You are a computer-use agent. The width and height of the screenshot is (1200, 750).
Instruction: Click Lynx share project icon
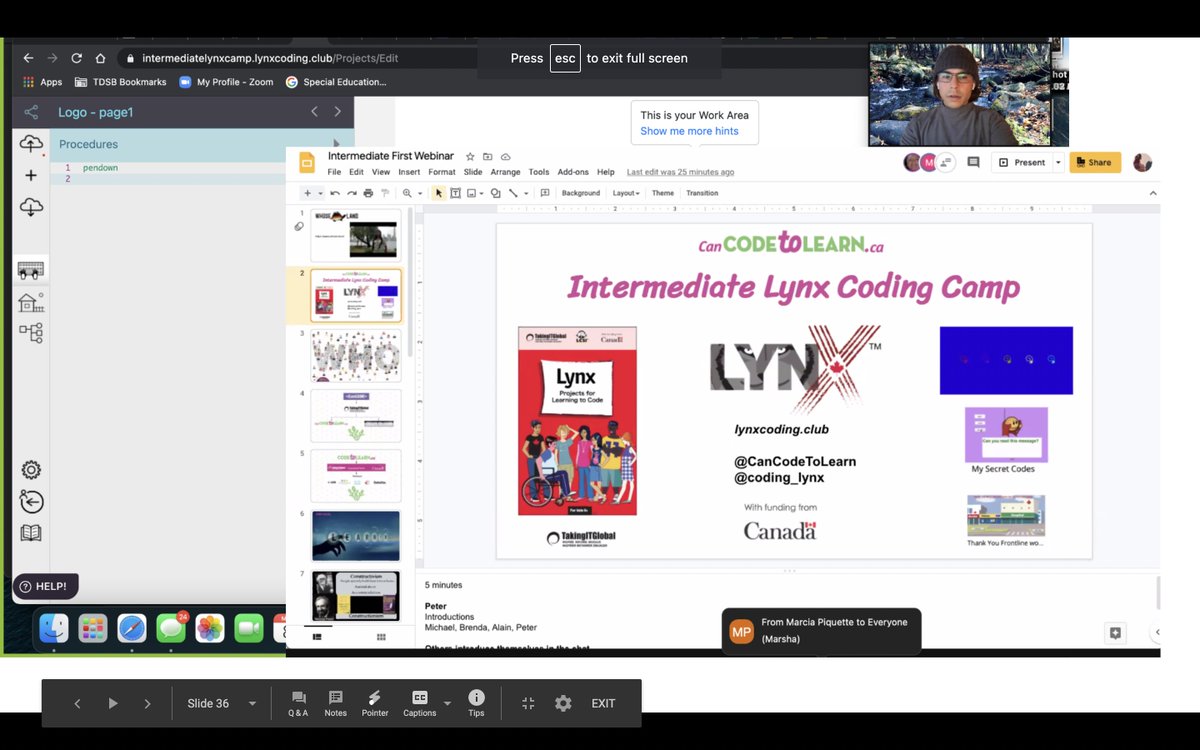pos(31,112)
